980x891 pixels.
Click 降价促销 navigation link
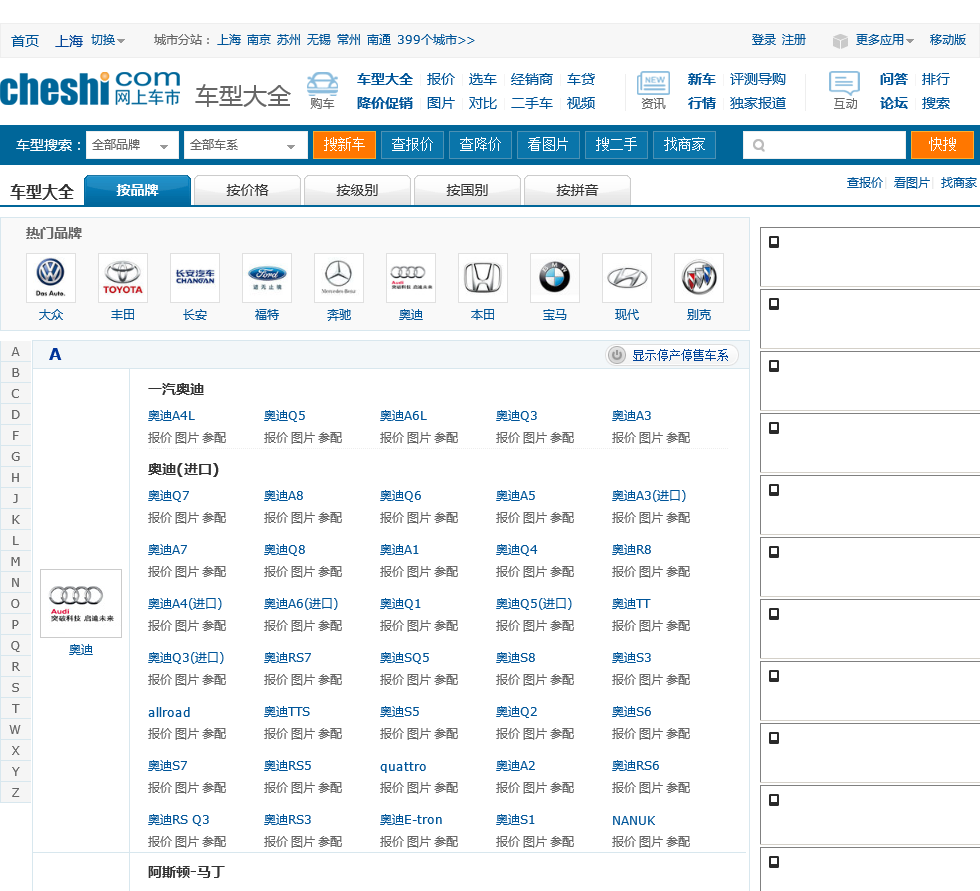tap(385, 103)
